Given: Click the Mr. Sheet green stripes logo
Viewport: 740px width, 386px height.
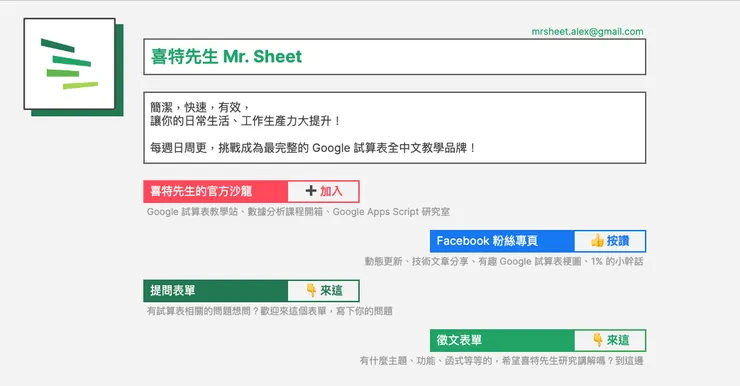Looking at the screenshot, I should pos(69,64).
